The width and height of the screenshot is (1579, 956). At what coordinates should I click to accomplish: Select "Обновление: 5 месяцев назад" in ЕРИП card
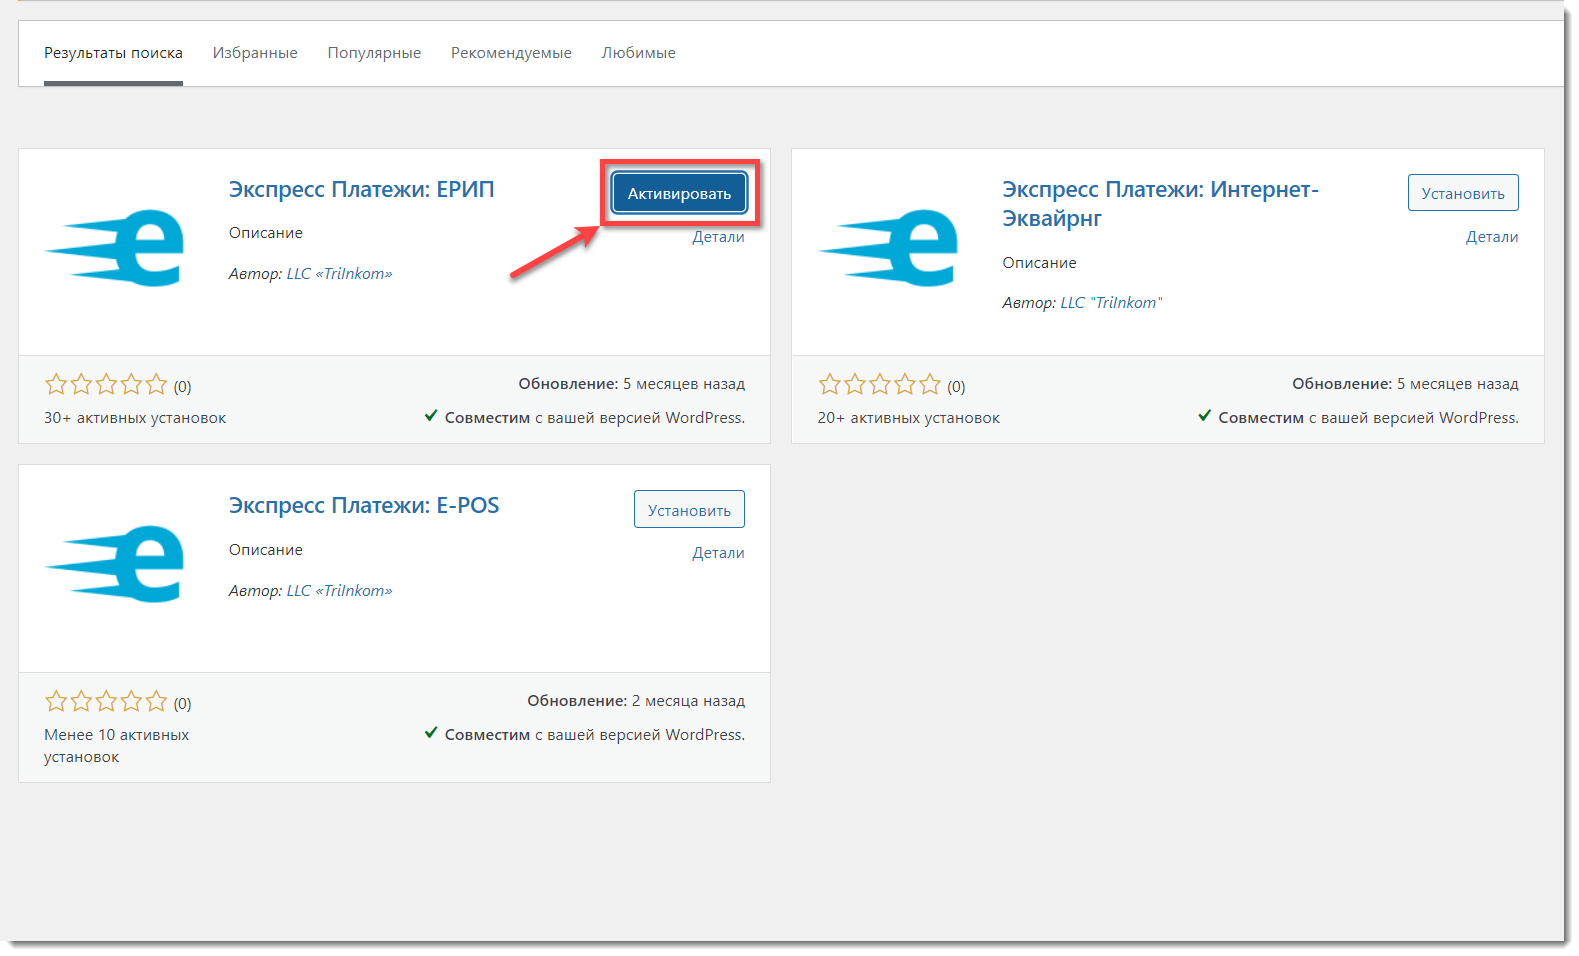point(632,384)
